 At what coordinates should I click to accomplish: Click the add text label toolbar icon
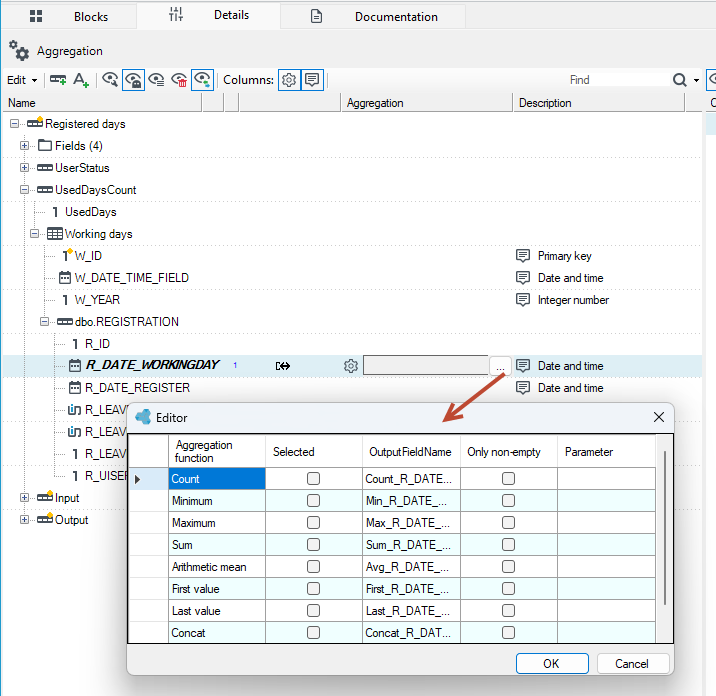coord(81,80)
